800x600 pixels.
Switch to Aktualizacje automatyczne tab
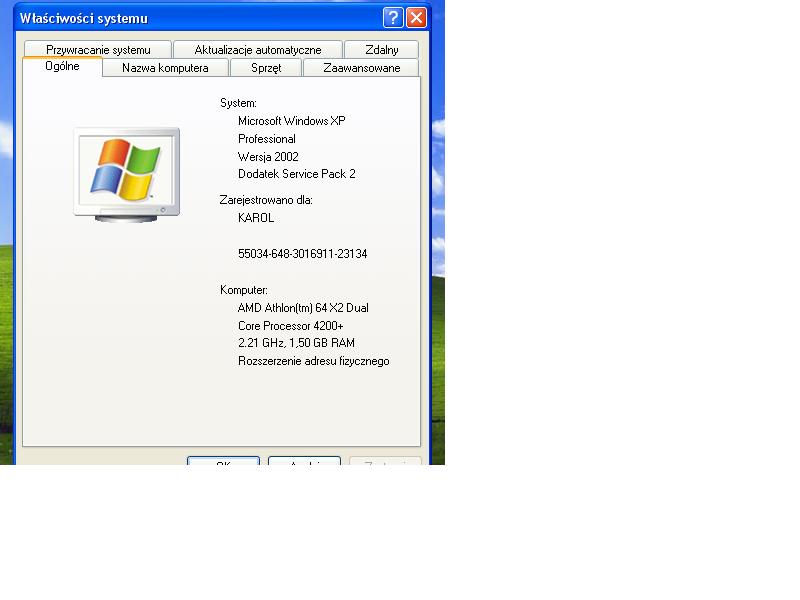(258, 49)
